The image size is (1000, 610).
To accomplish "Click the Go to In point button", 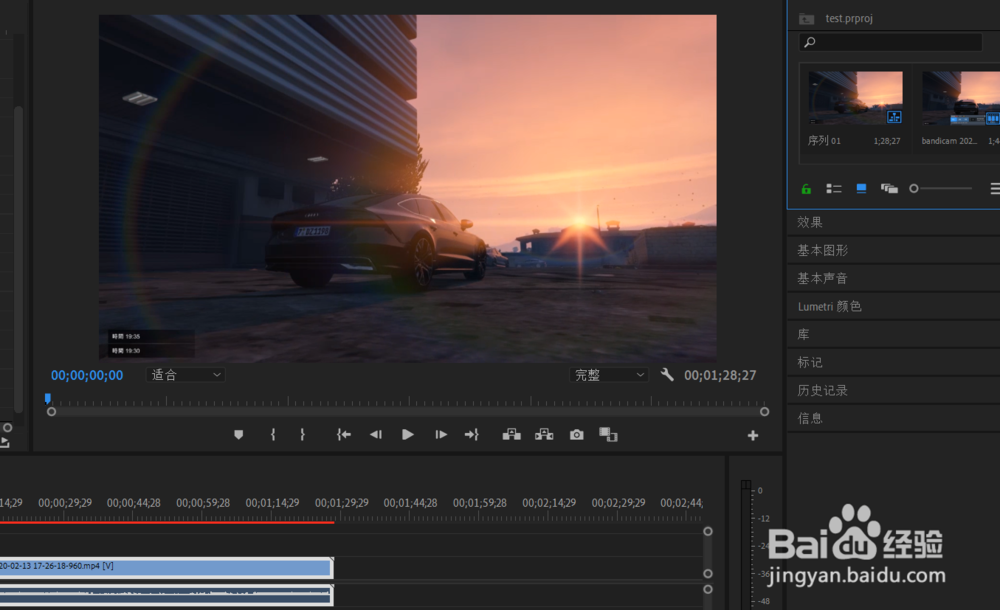I will tap(344, 435).
